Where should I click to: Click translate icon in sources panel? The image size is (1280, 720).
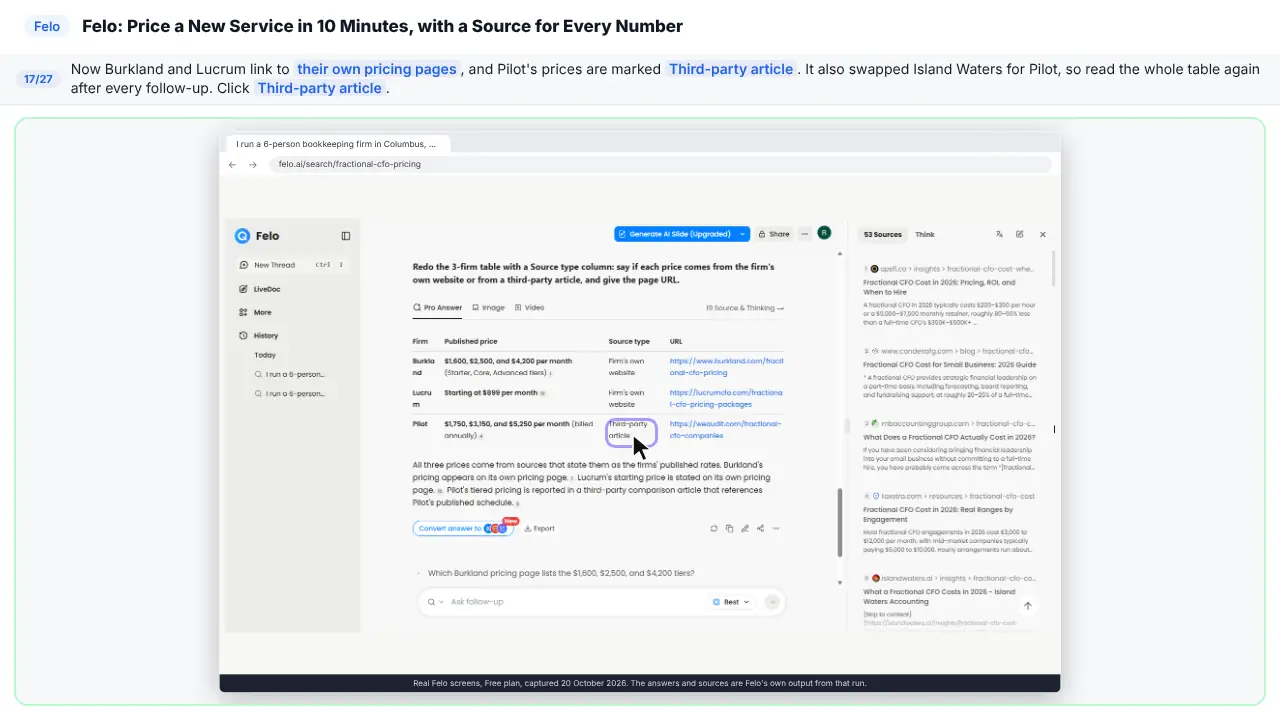(x=999, y=234)
